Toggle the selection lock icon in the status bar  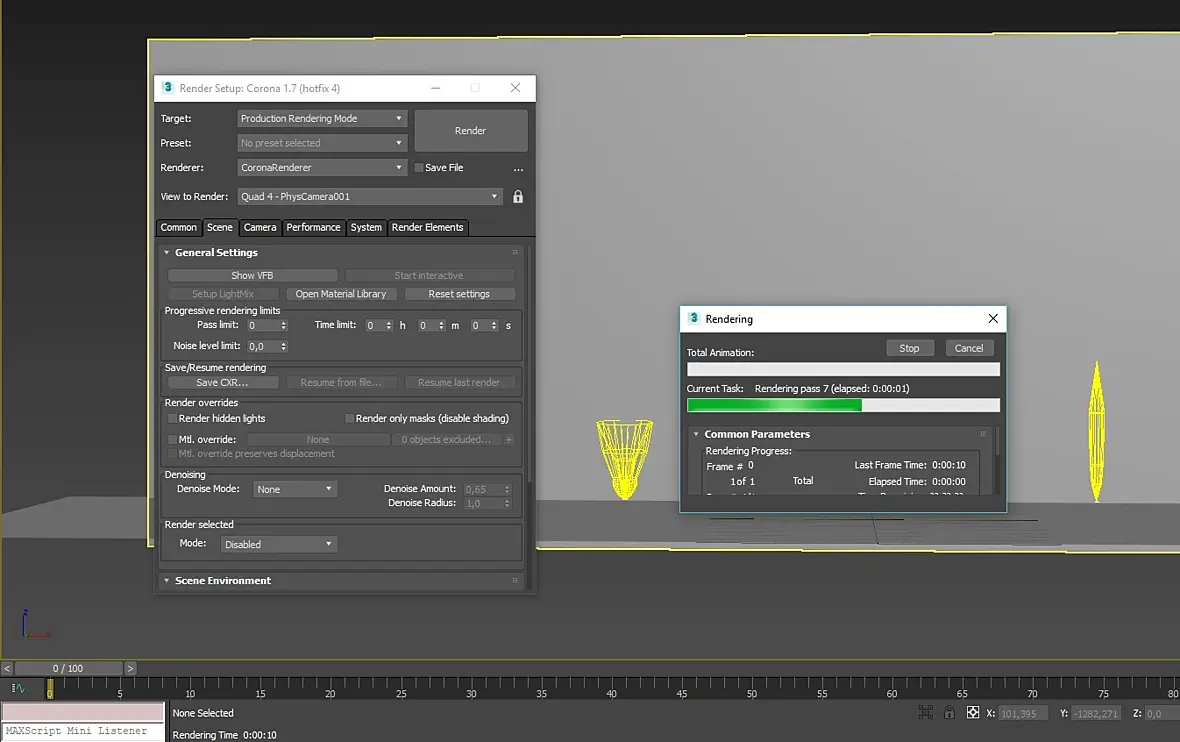click(x=949, y=712)
